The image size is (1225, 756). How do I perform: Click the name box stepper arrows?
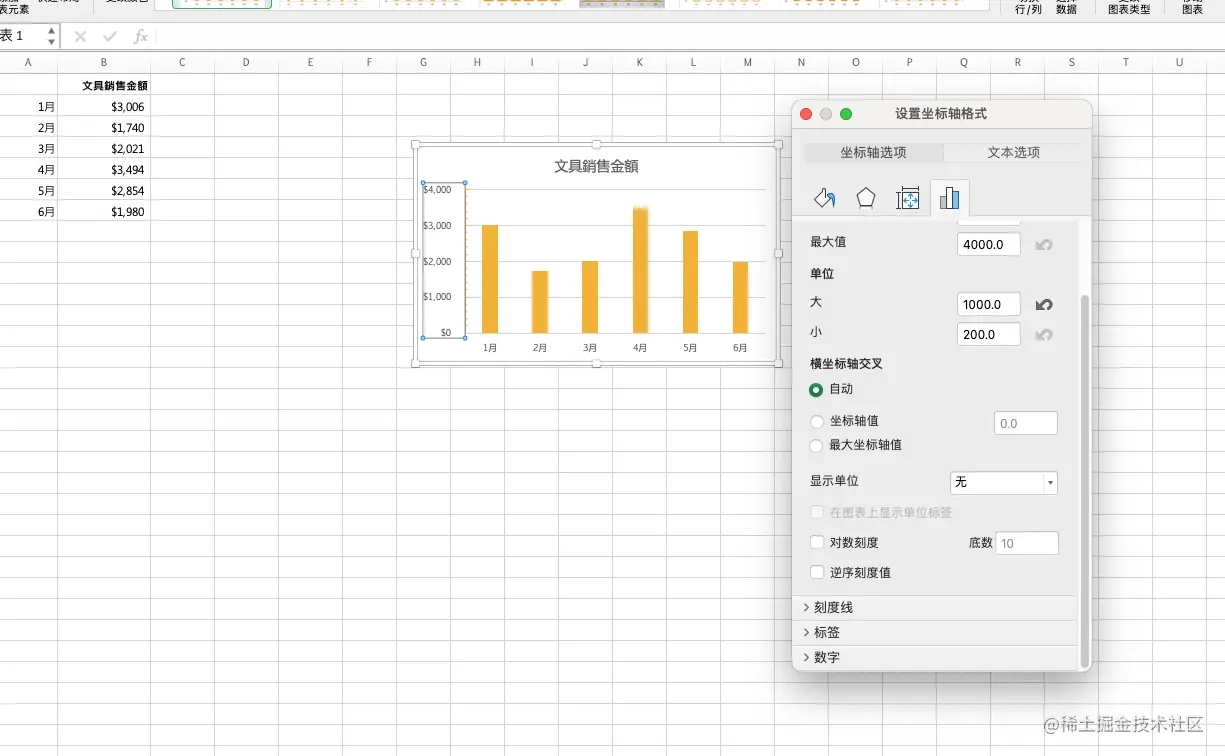(x=51, y=36)
